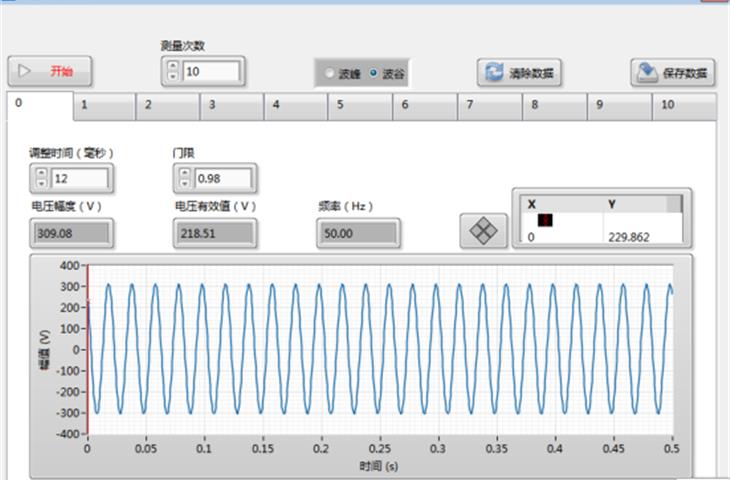The image size is (730, 480).
Task: Increase the 门限 threshold stepper
Action: click(184, 173)
